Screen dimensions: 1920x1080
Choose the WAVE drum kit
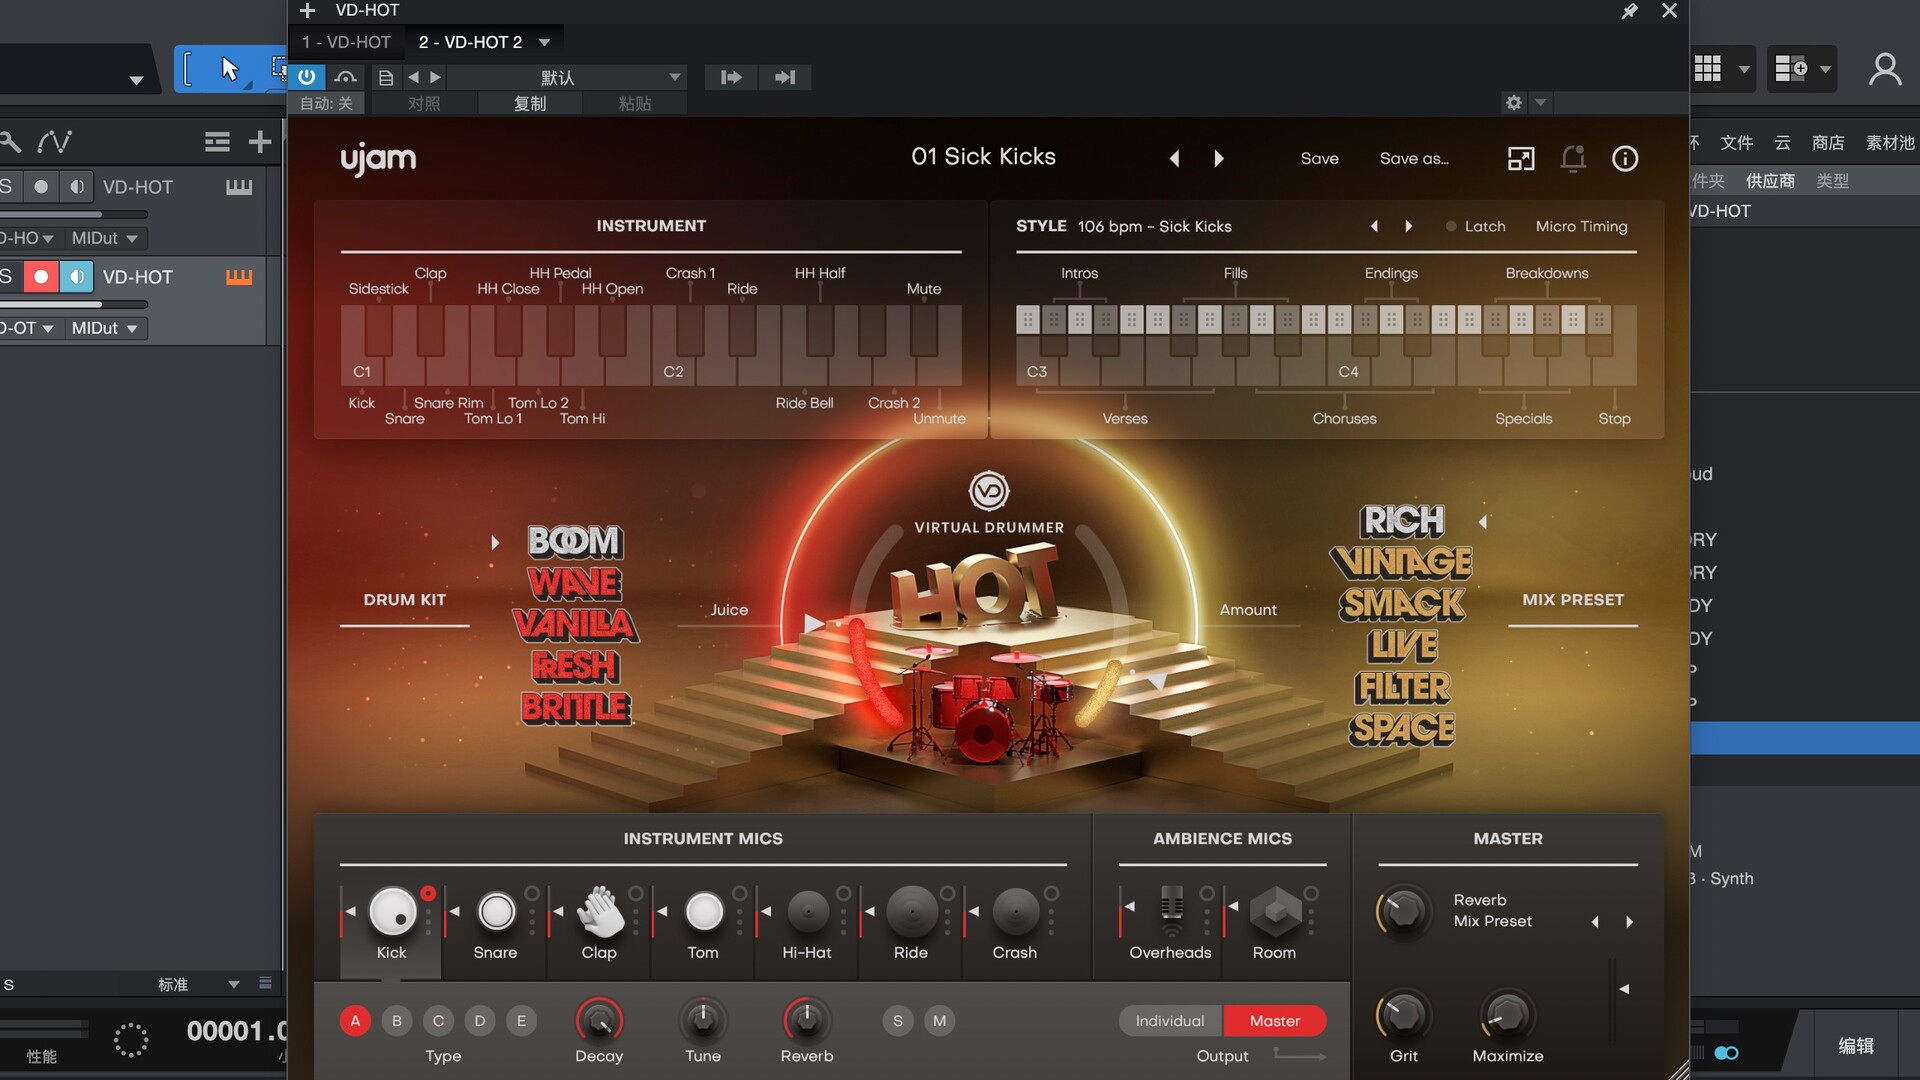coord(575,583)
